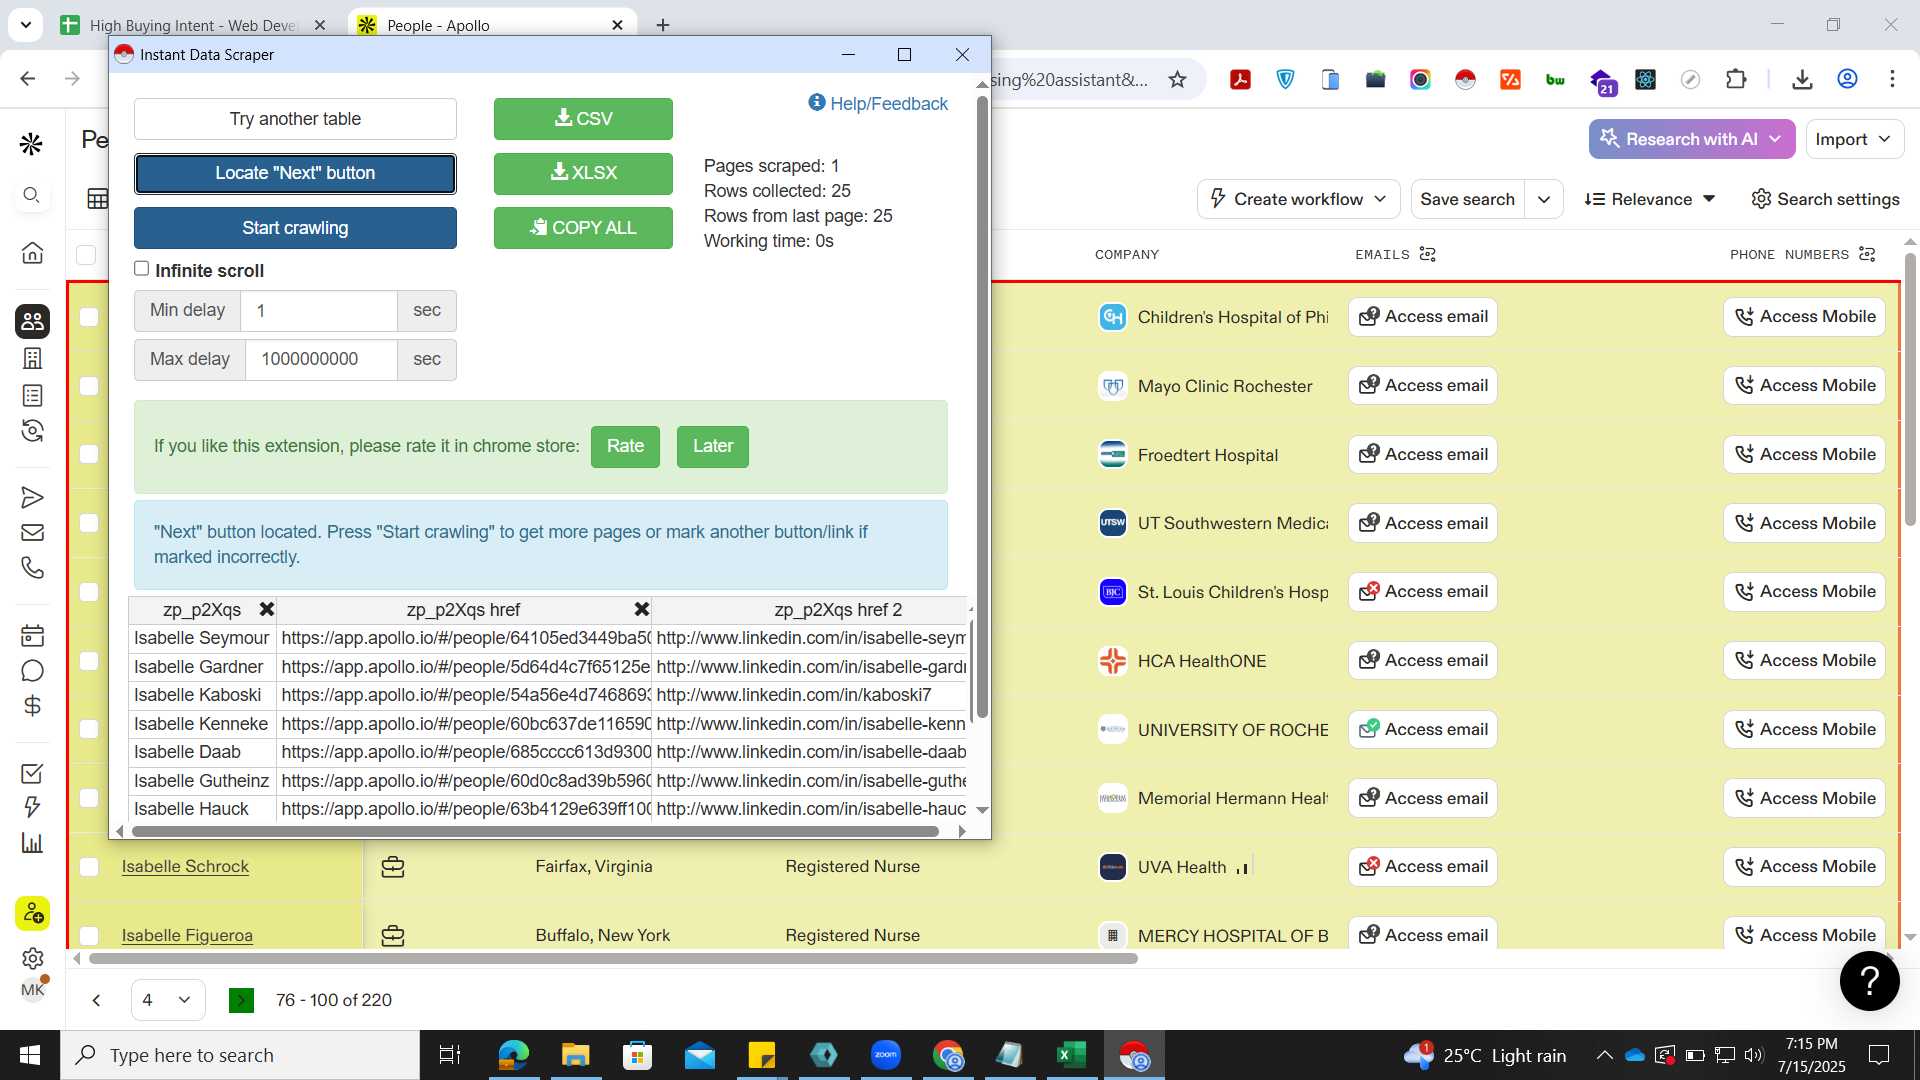Open Excel from the Windows taskbar
This screenshot has height=1080, width=1920.
pyautogui.click(x=1071, y=1055)
